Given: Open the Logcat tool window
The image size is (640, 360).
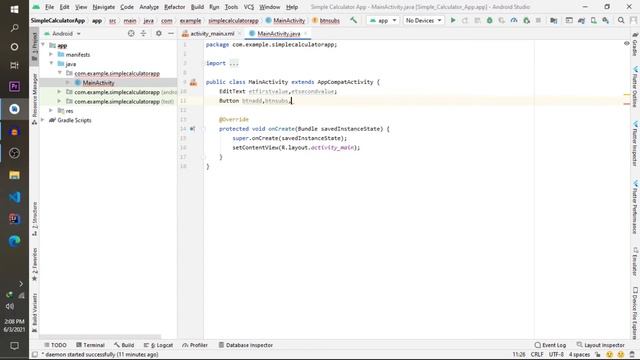Looking at the screenshot, I should [159, 345].
